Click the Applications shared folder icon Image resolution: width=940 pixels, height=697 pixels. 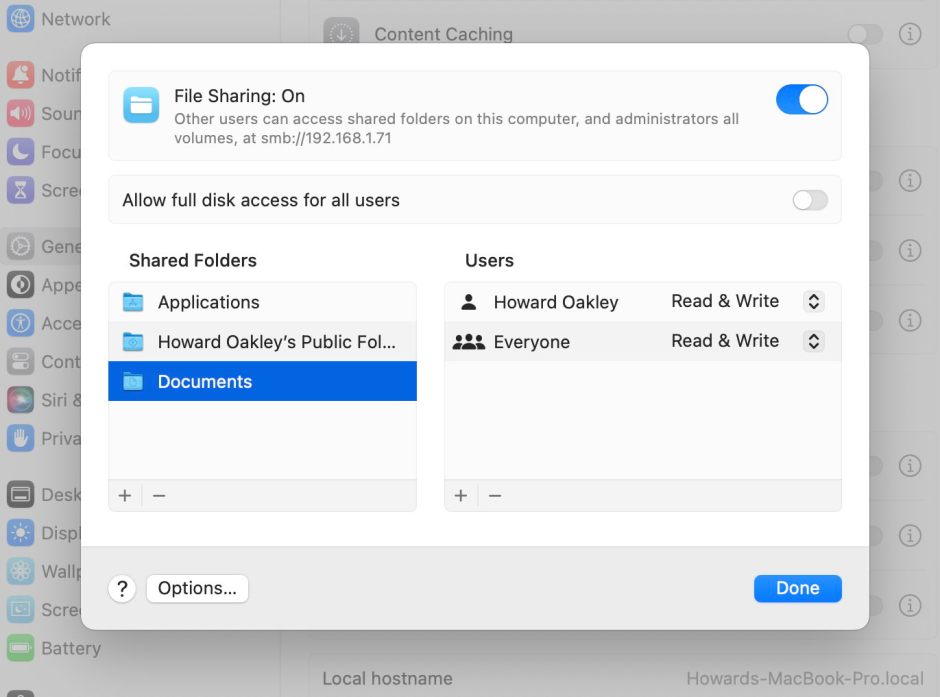(x=133, y=302)
